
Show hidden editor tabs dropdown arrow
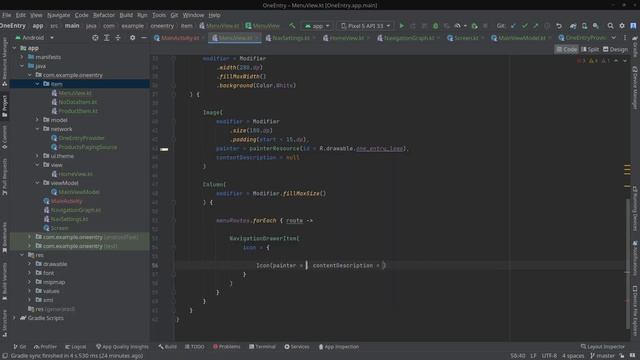(613, 38)
